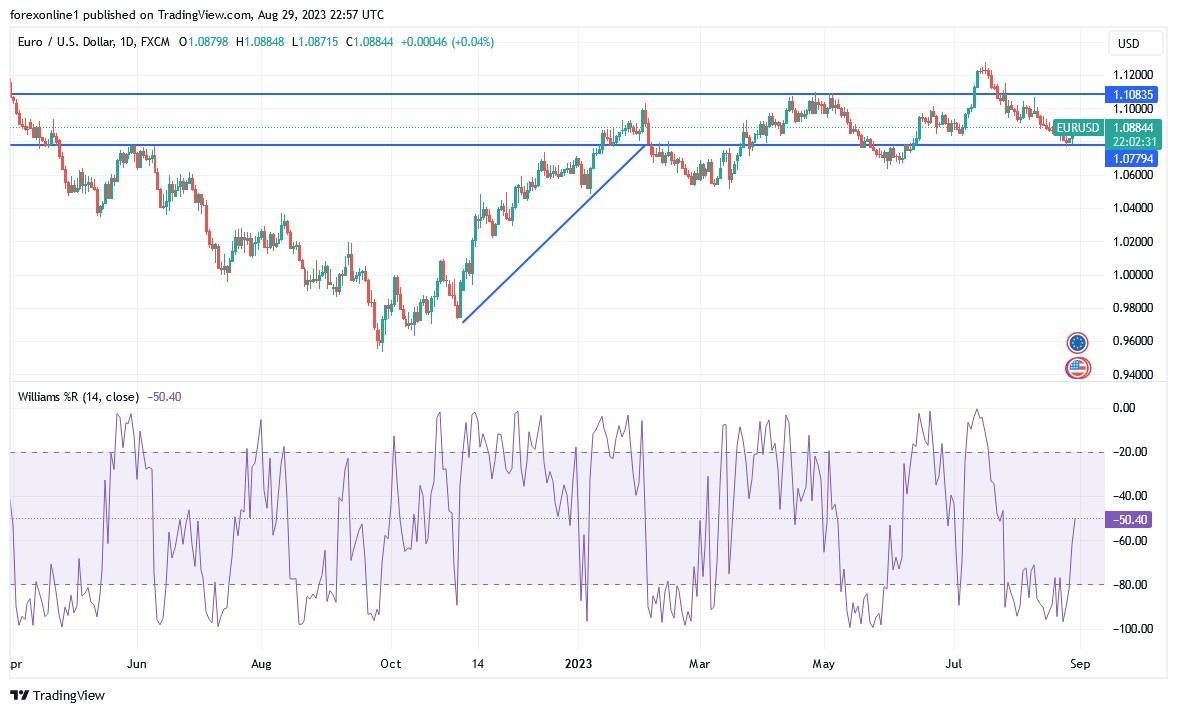Click the 2023 label on time axis
The image size is (1177, 713).
(x=580, y=663)
